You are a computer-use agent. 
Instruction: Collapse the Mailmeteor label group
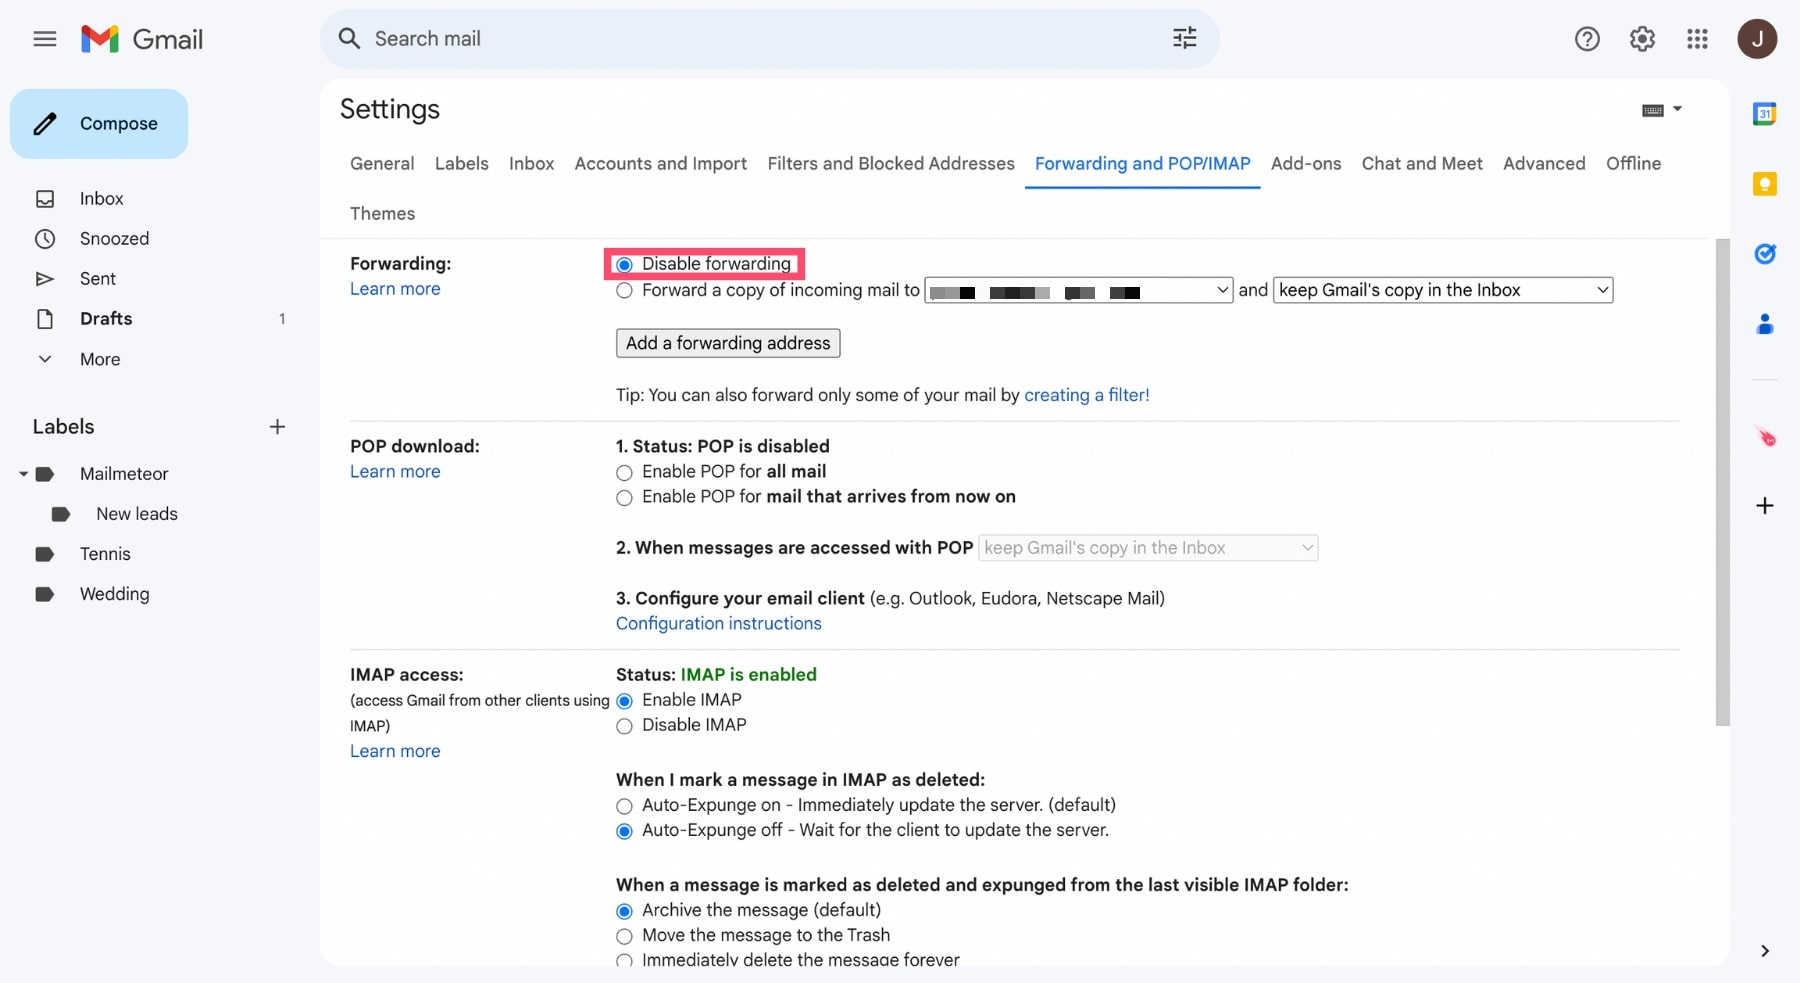click(x=22, y=474)
